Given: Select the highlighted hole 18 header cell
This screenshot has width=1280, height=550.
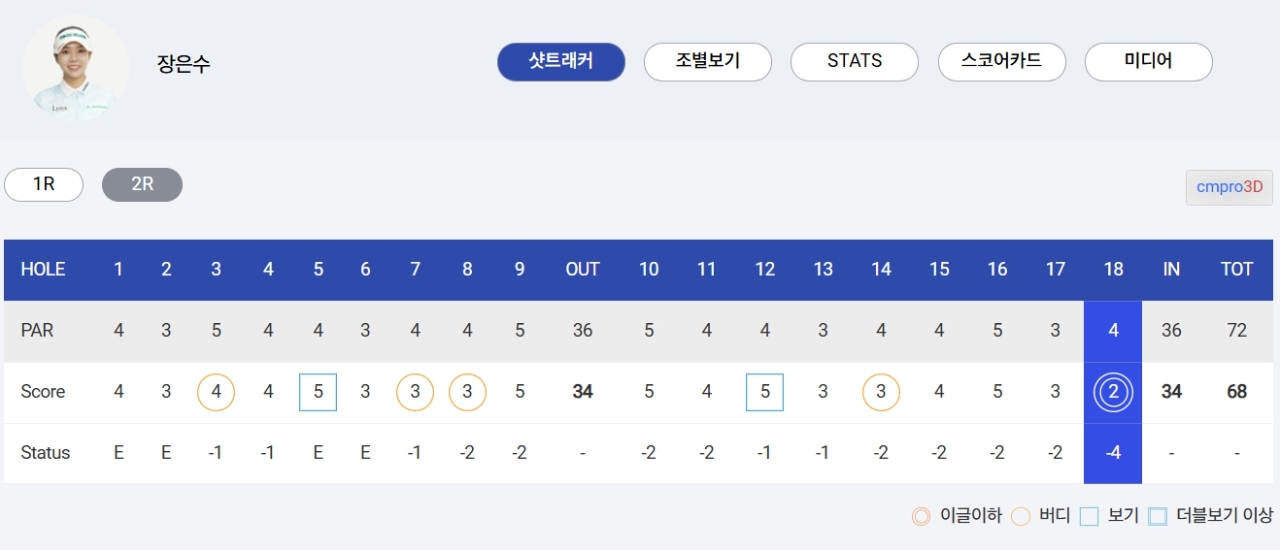Looking at the screenshot, I should (1113, 270).
